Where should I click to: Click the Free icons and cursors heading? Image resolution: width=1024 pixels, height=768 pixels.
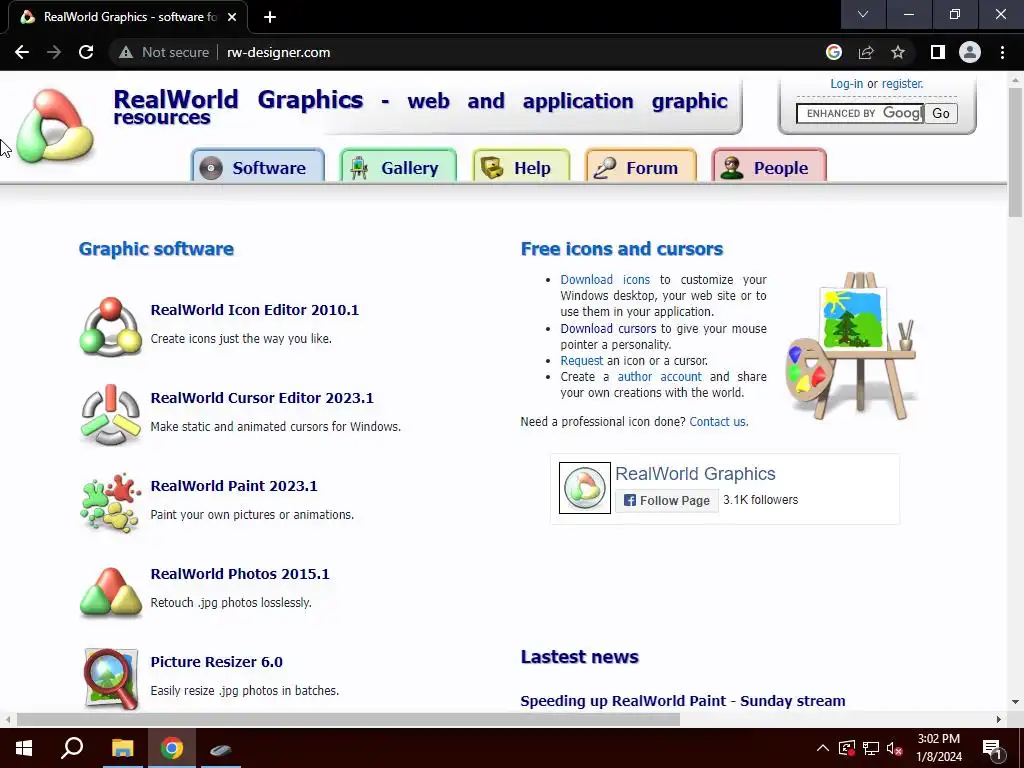pos(622,249)
